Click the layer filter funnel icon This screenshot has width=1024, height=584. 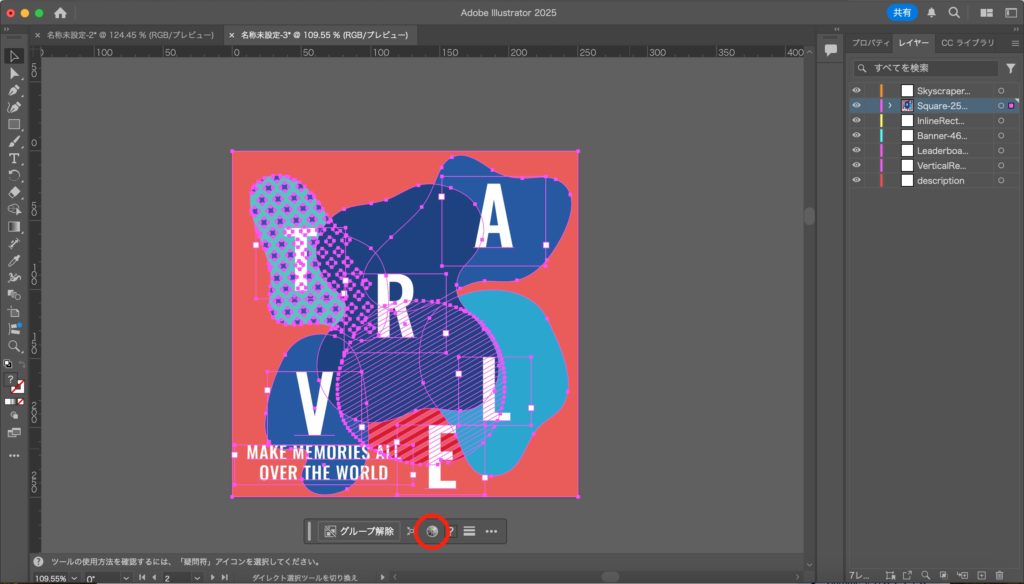pos(1010,69)
